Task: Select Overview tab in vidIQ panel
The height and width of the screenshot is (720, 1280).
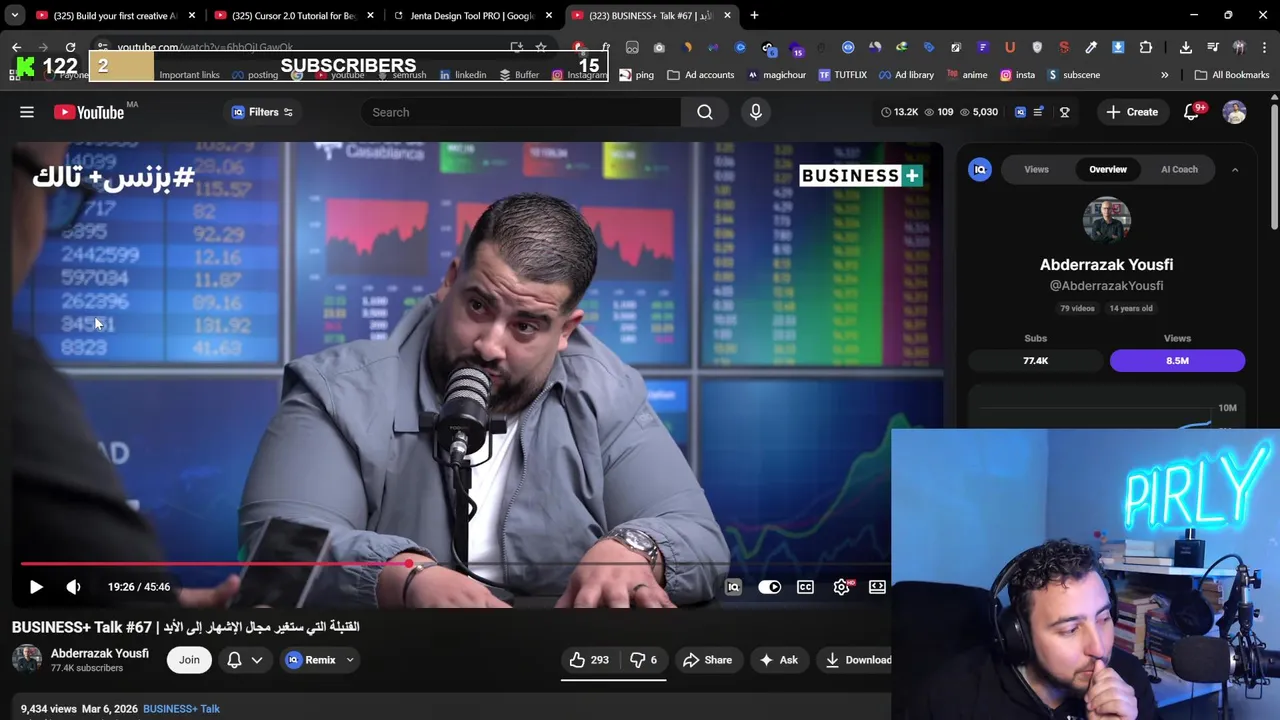Action: [x=1108, y=169]
